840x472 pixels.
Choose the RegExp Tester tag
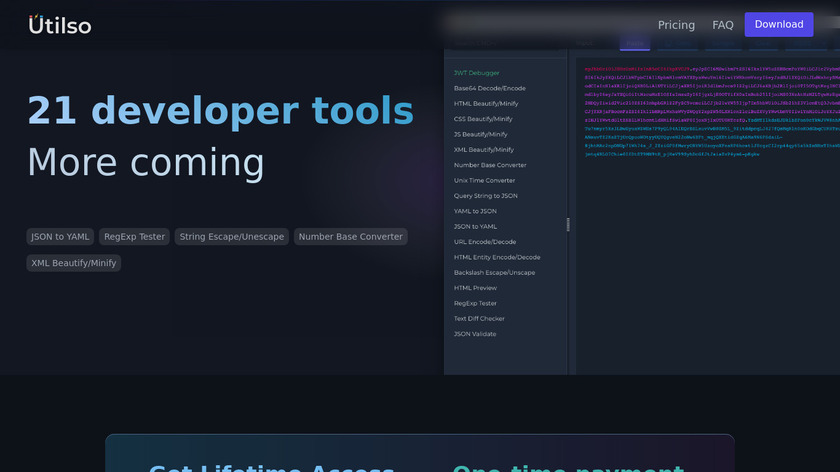click(134, 237)
